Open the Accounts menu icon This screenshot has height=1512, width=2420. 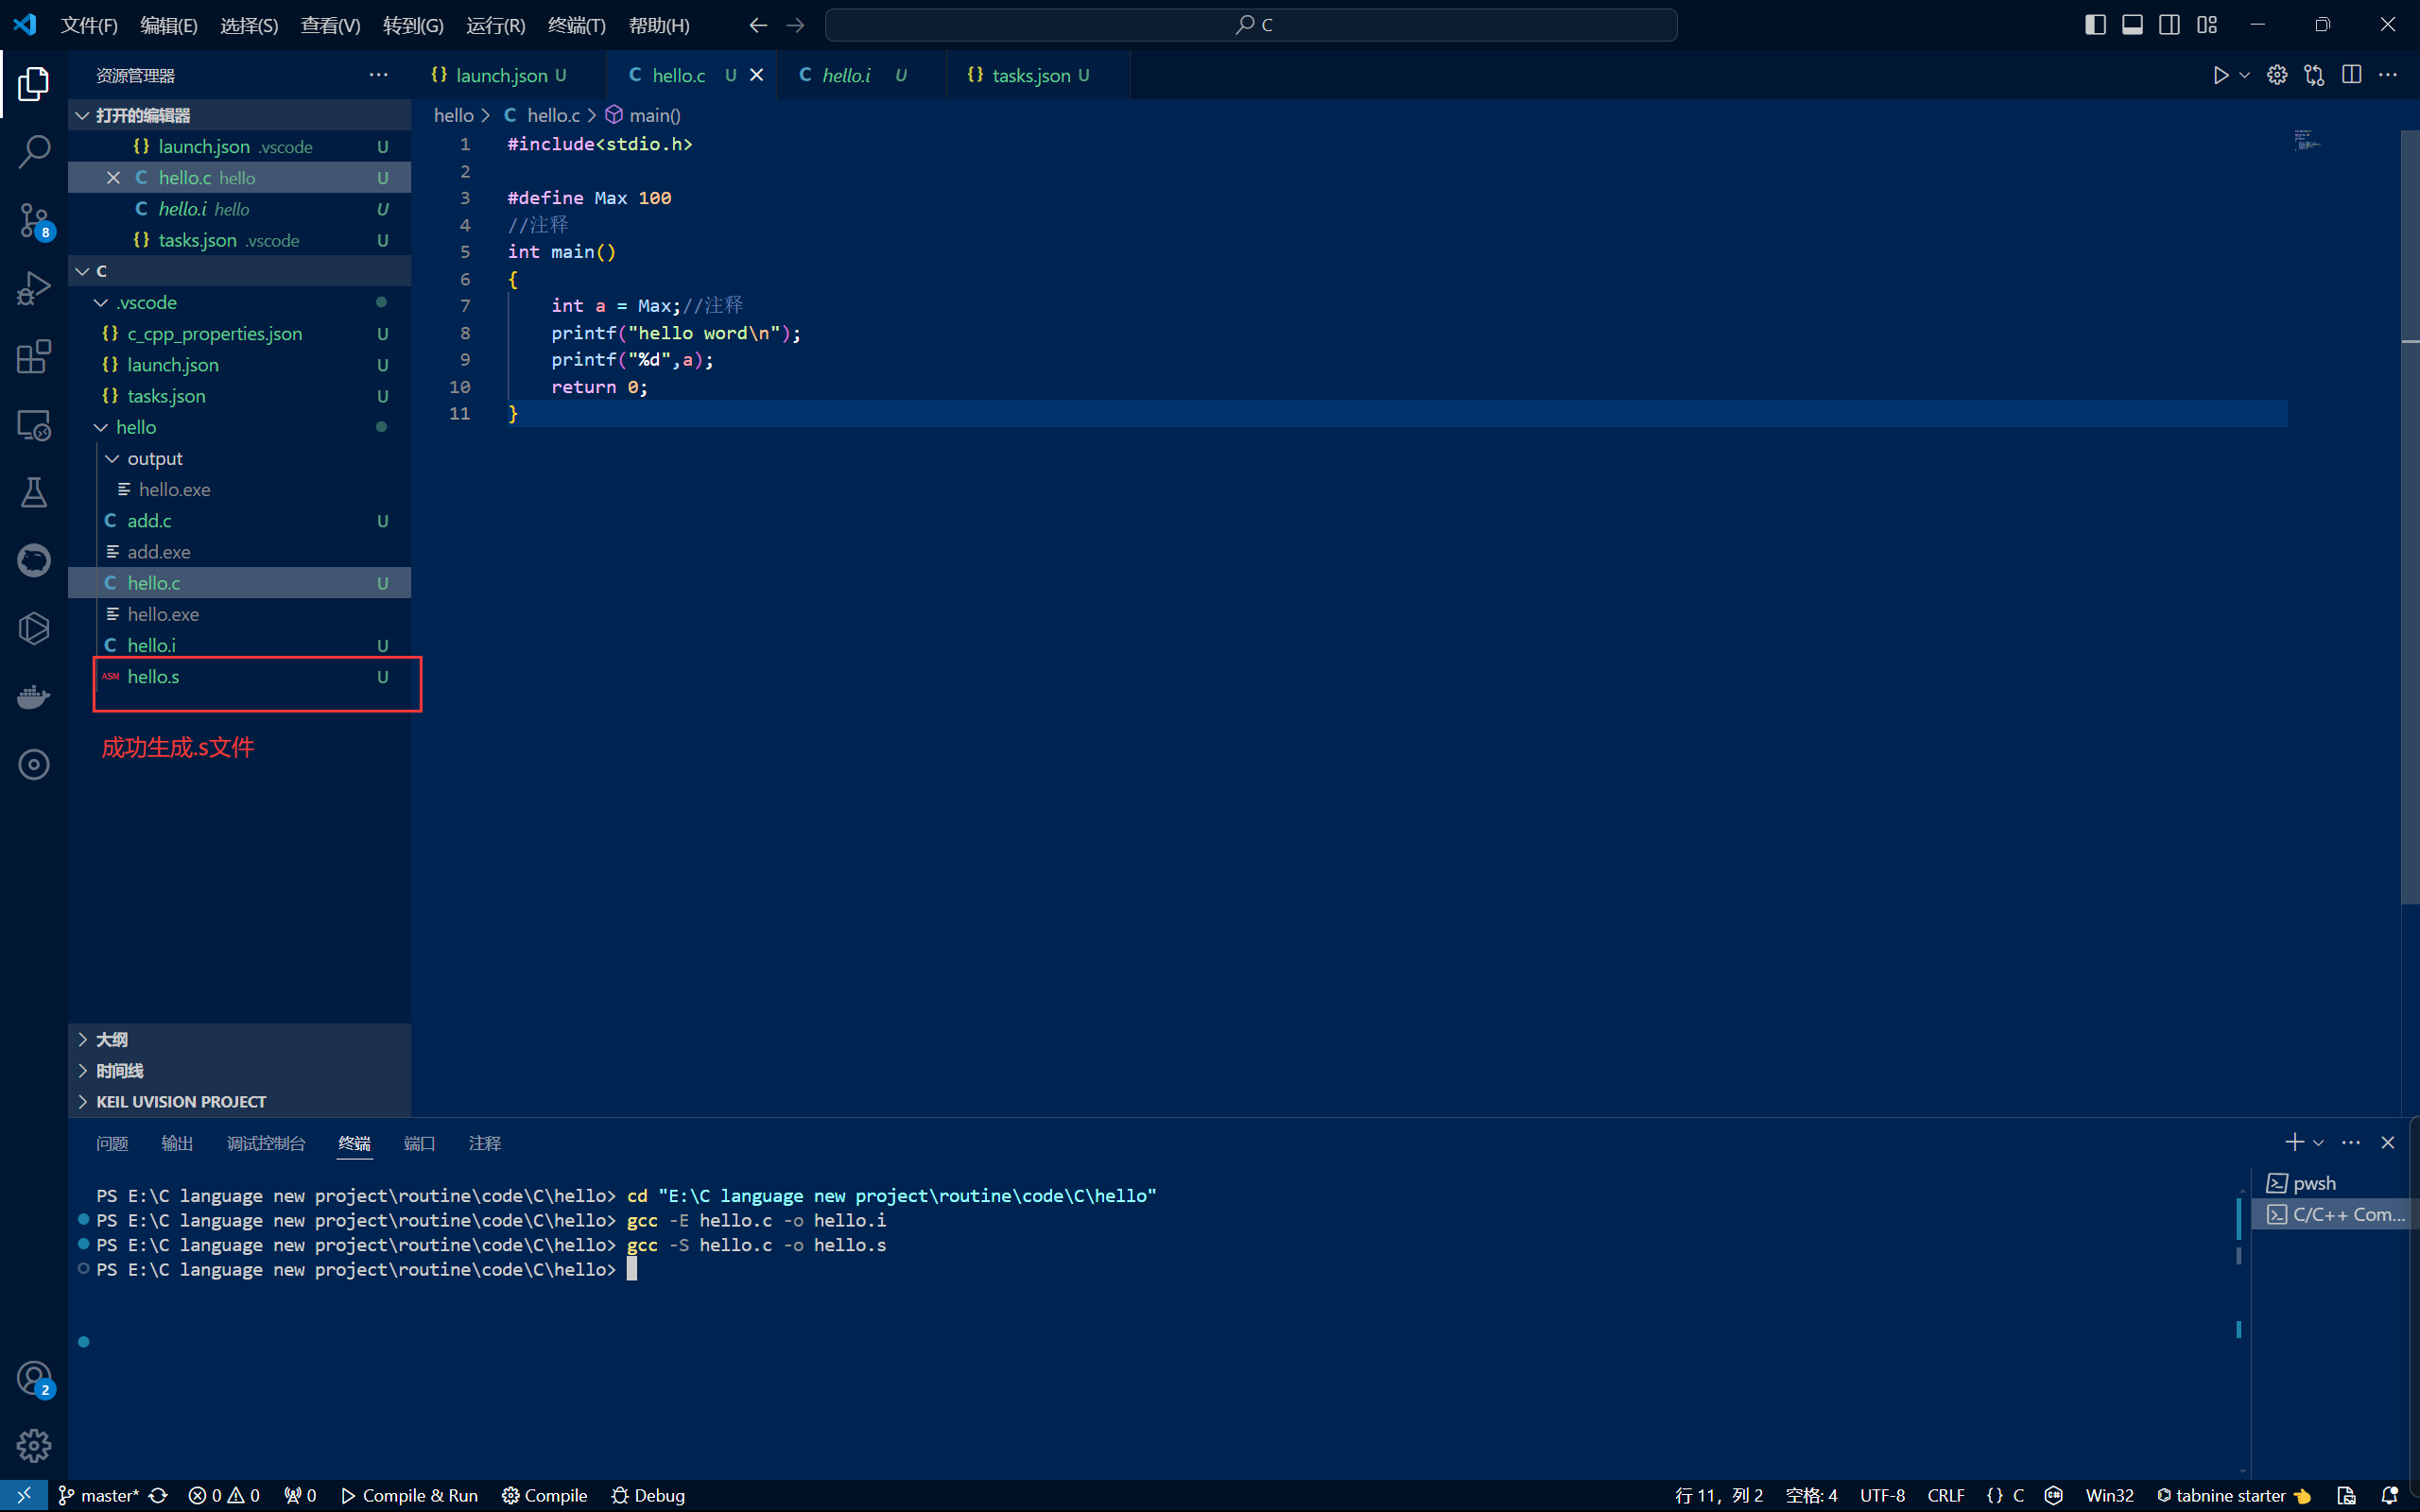tap(34, 1379)
